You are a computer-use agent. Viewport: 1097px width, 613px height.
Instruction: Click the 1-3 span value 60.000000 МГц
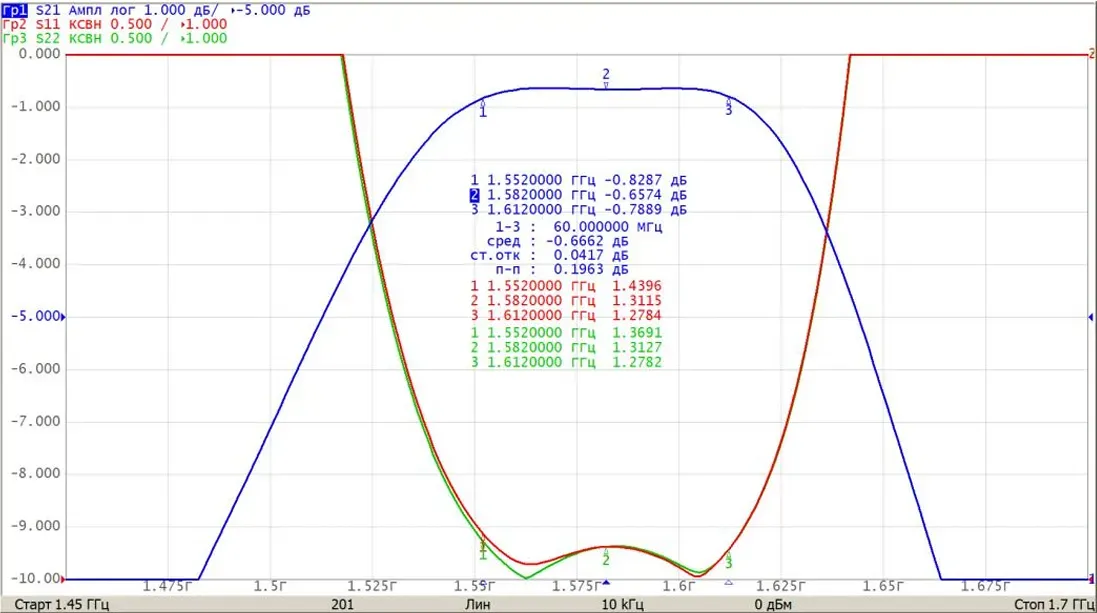point(607,227)
